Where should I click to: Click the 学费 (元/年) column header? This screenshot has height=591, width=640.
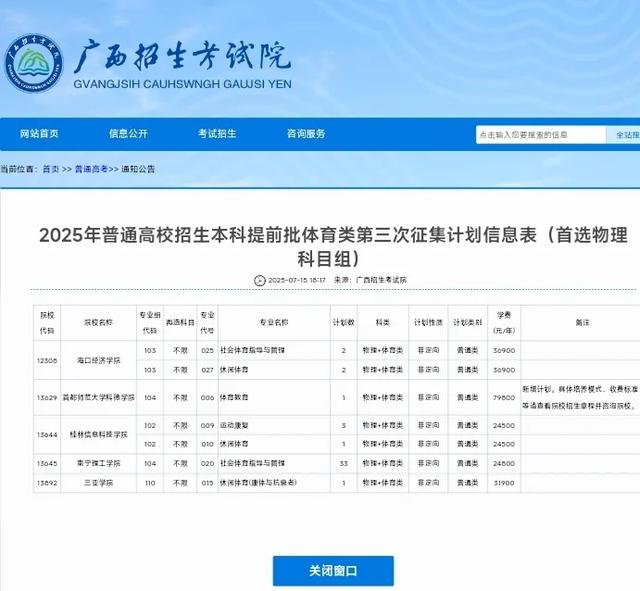[x=504, y=322]
